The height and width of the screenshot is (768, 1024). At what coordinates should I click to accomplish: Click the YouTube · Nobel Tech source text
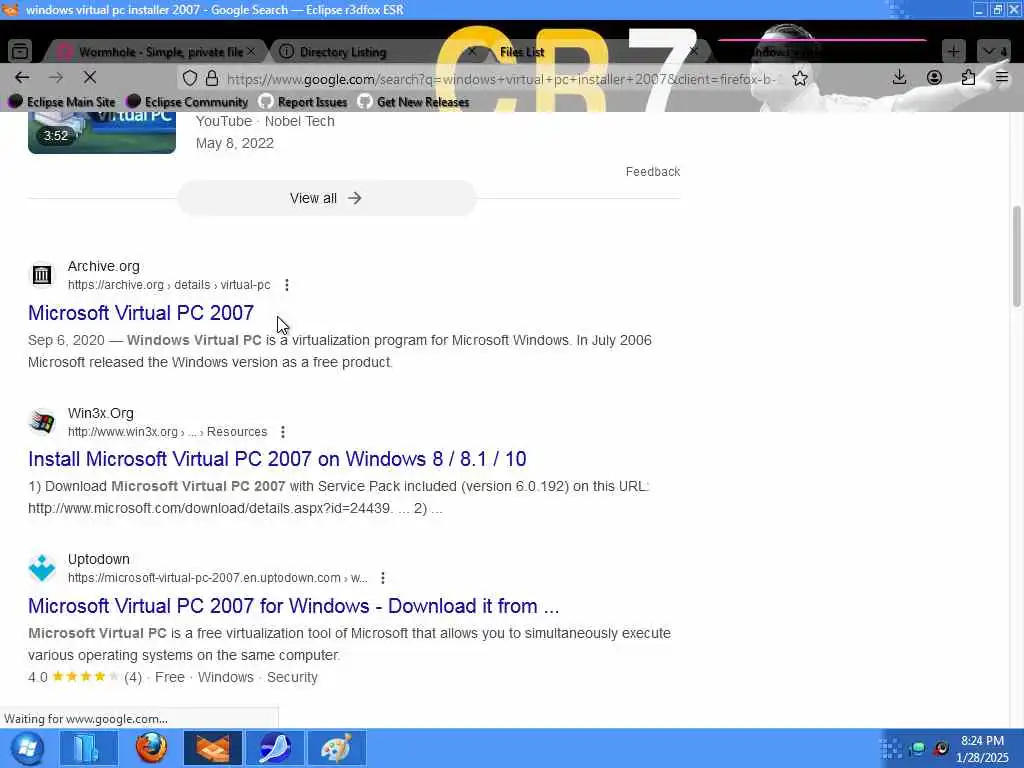(265, 121)
